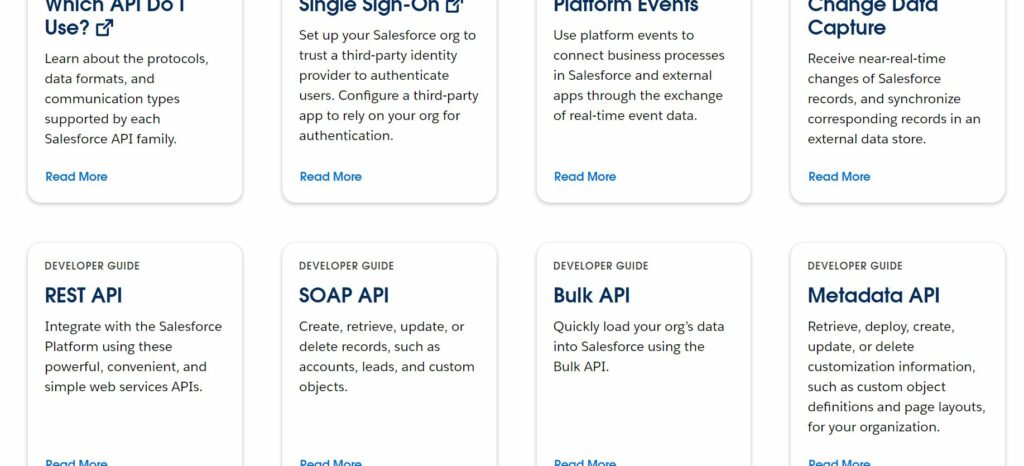The height and width of the screenshot is (466, 1024).
Task: Follow Read More in the Single Sign-On card
Action: point(330,176)
